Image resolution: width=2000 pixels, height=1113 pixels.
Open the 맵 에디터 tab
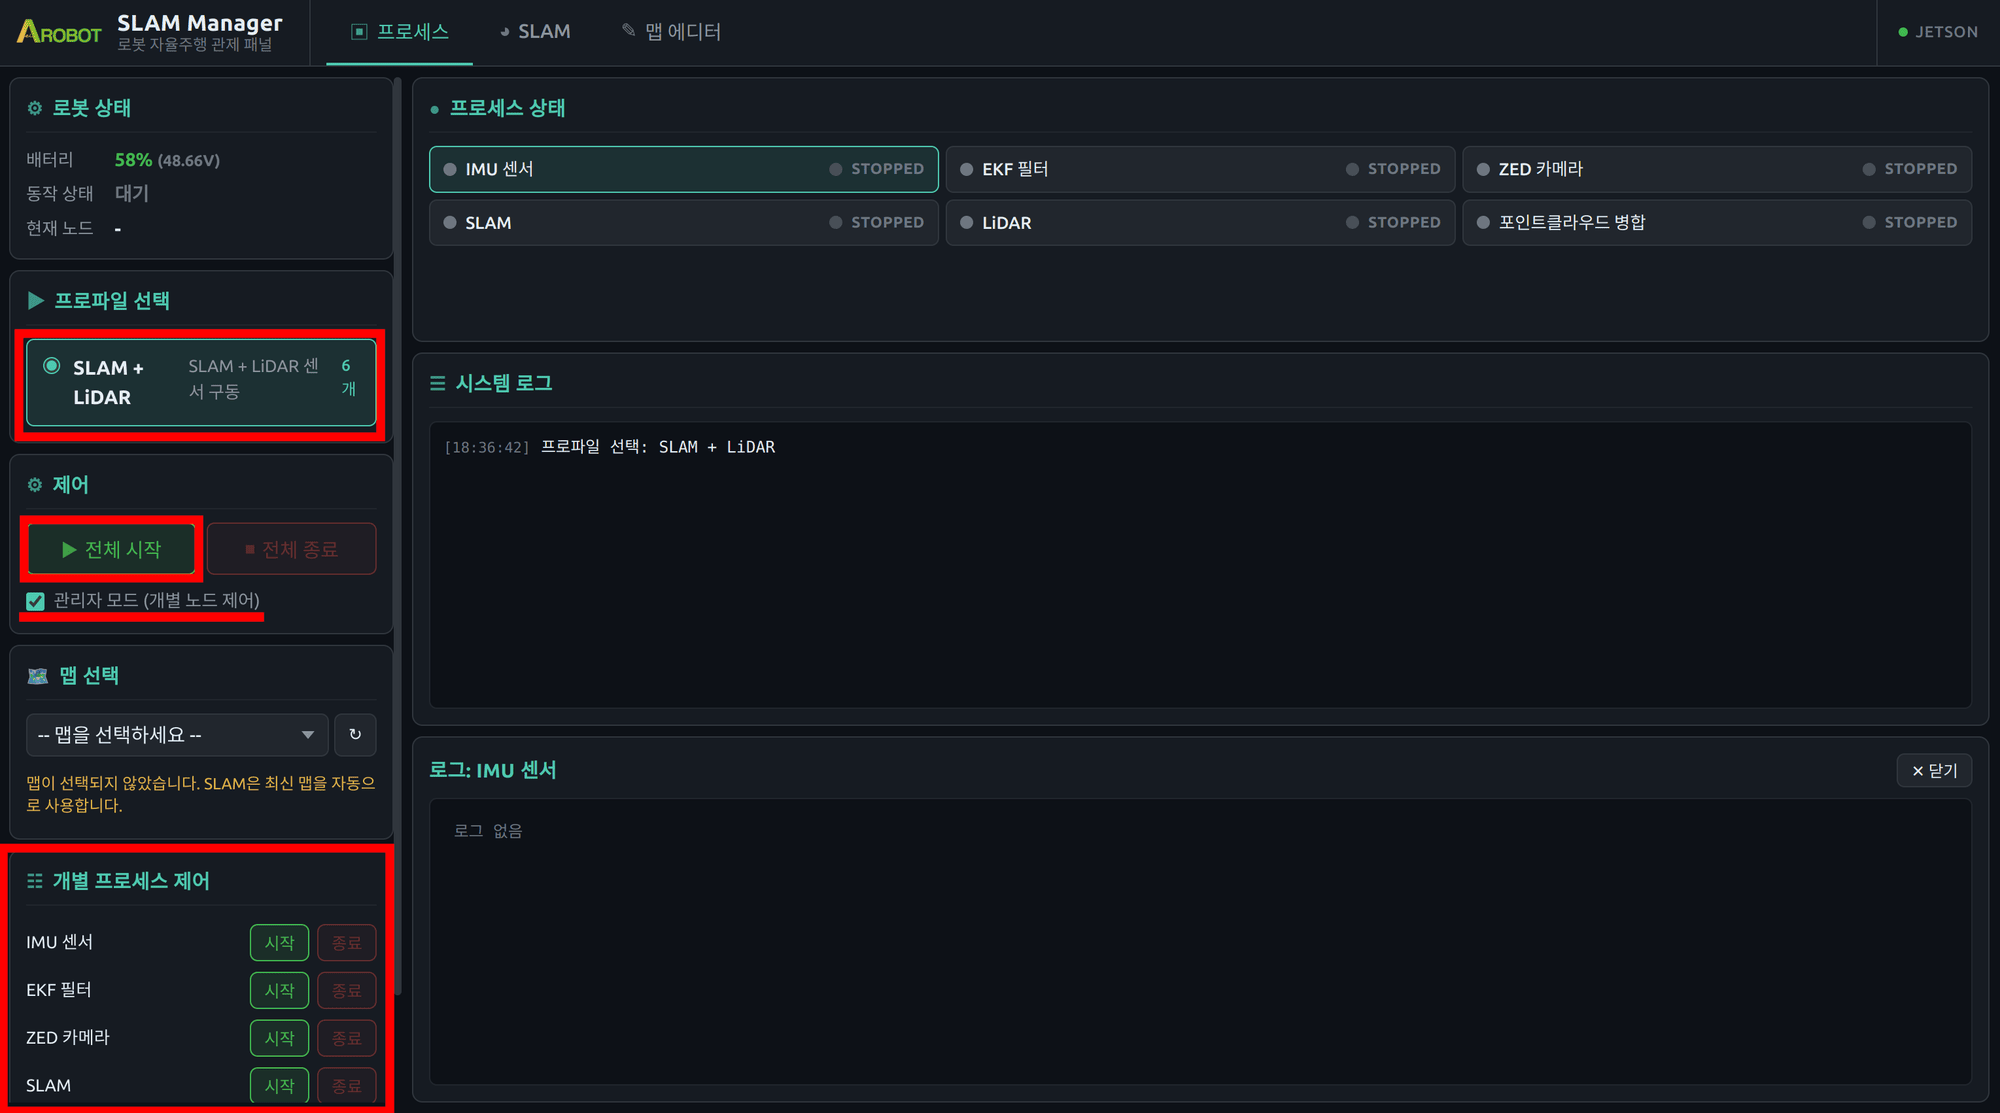point(671,32)
